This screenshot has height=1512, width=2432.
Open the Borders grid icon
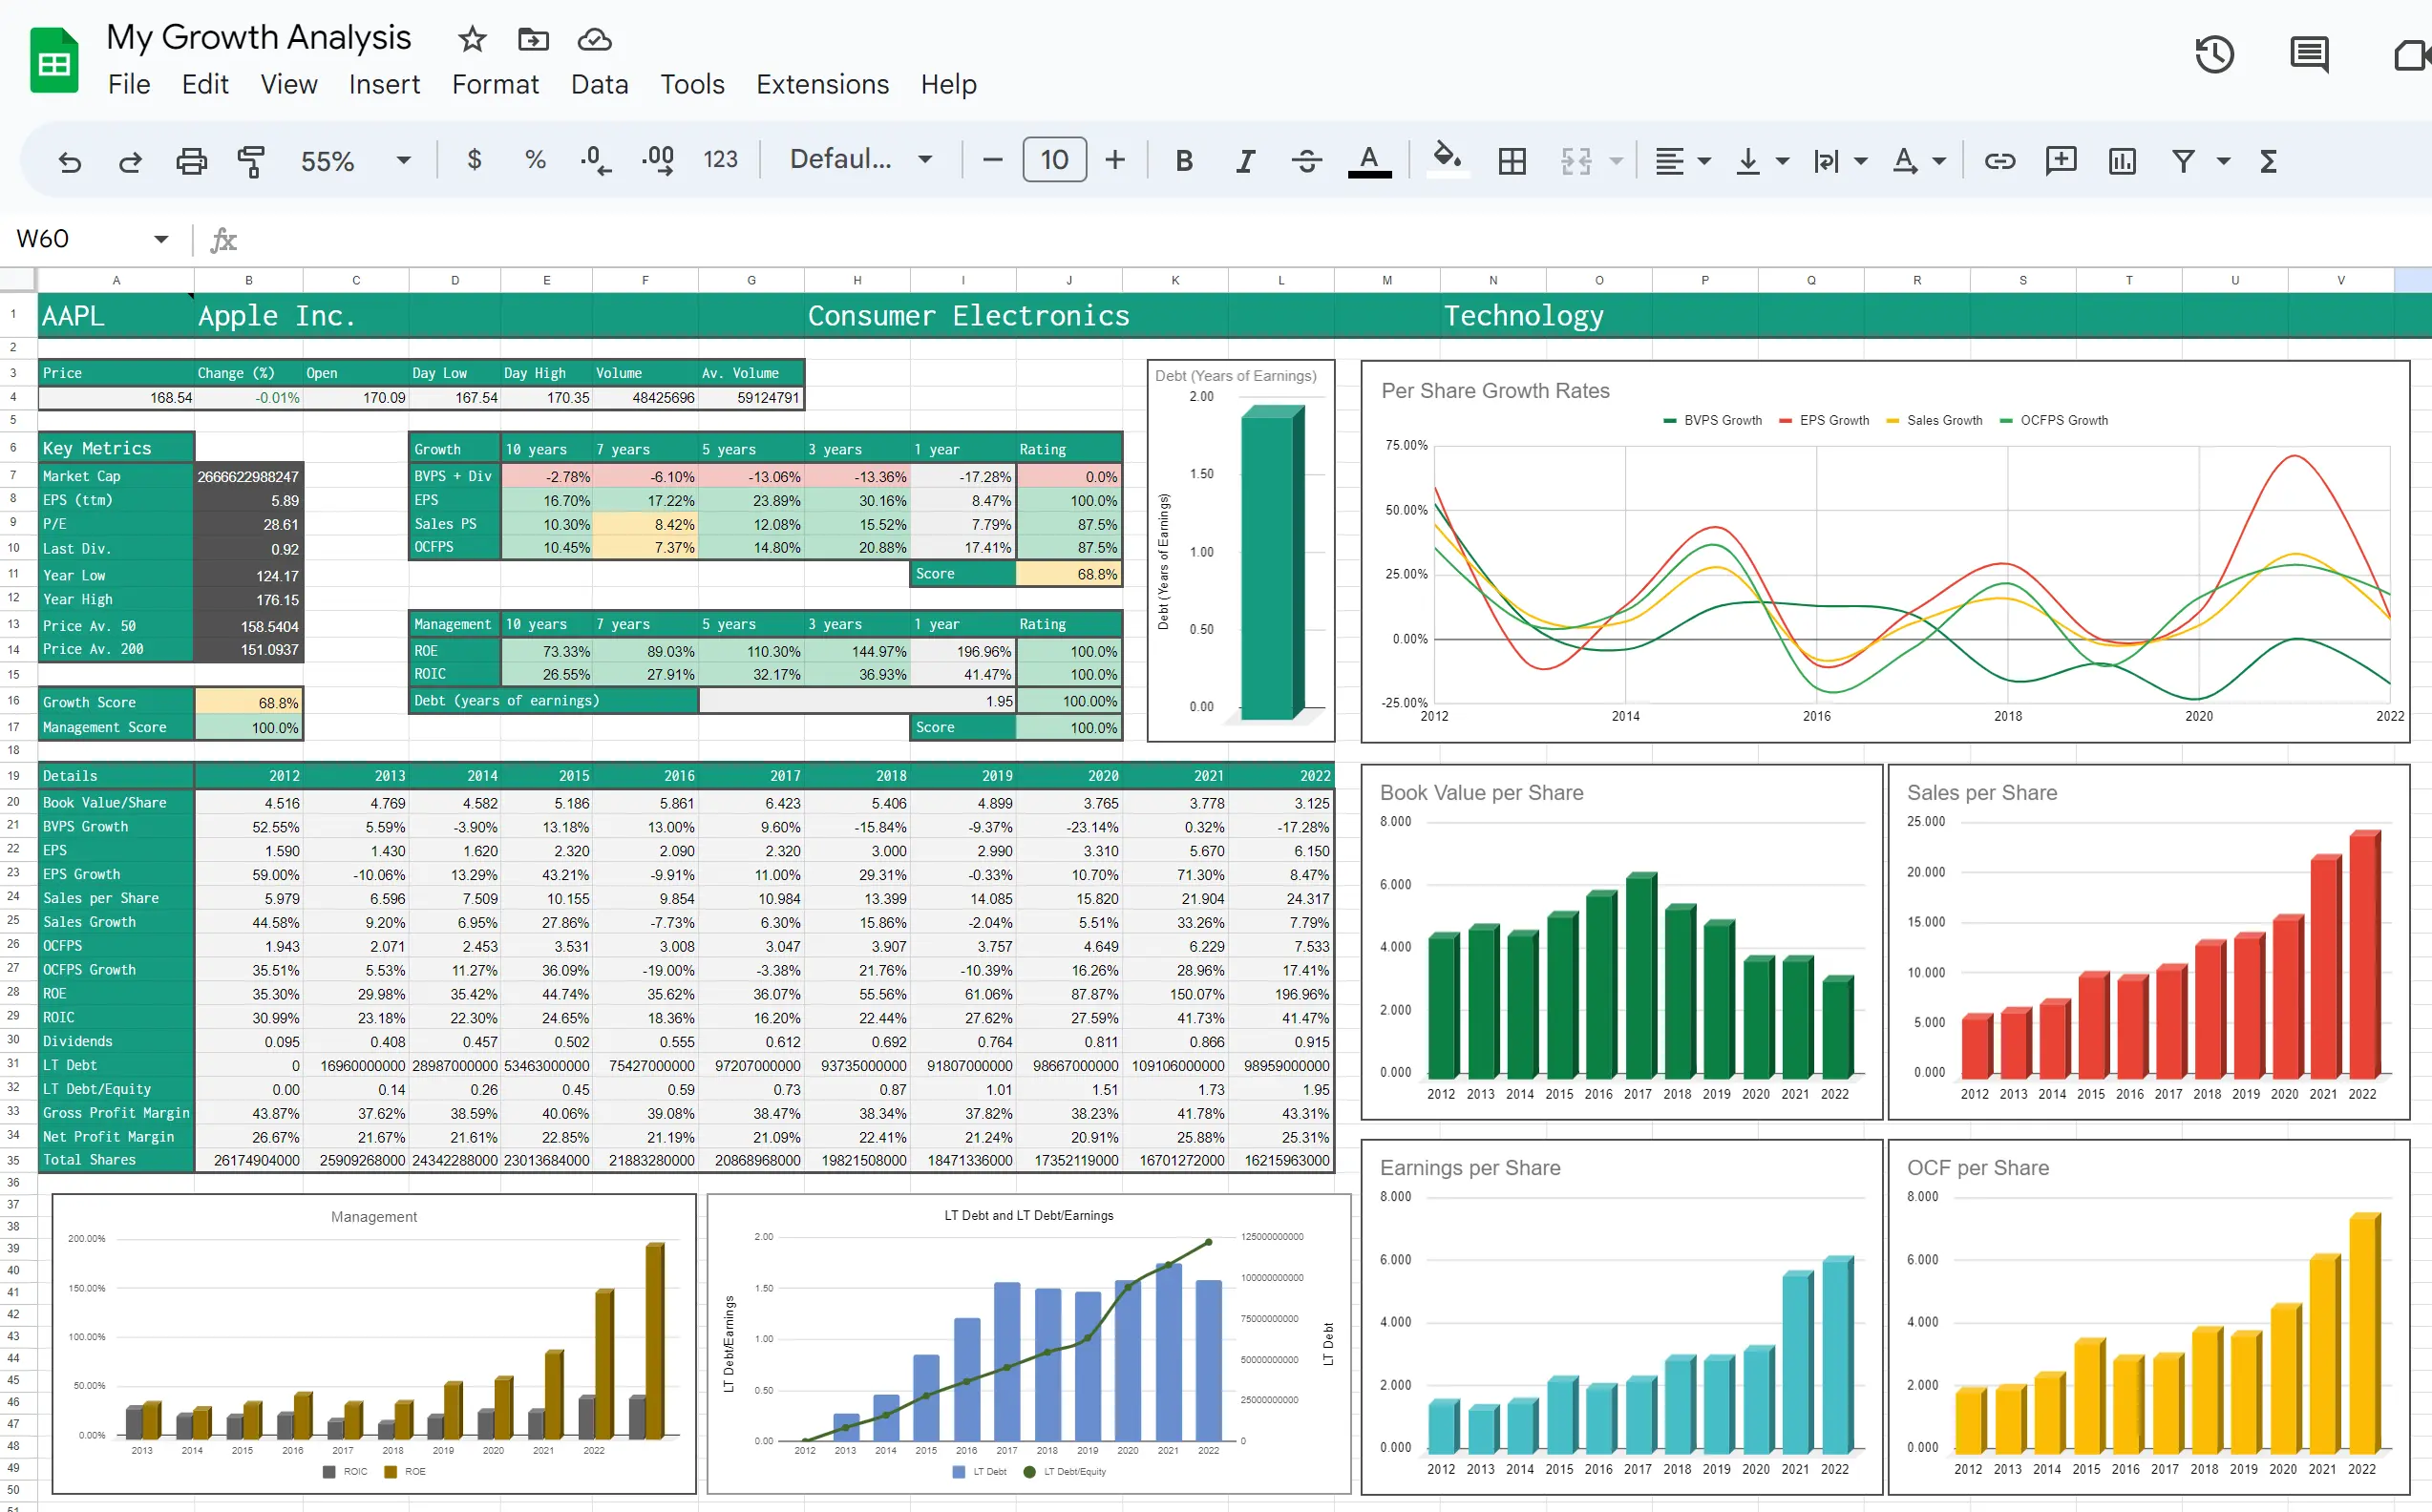(1512, 161)
